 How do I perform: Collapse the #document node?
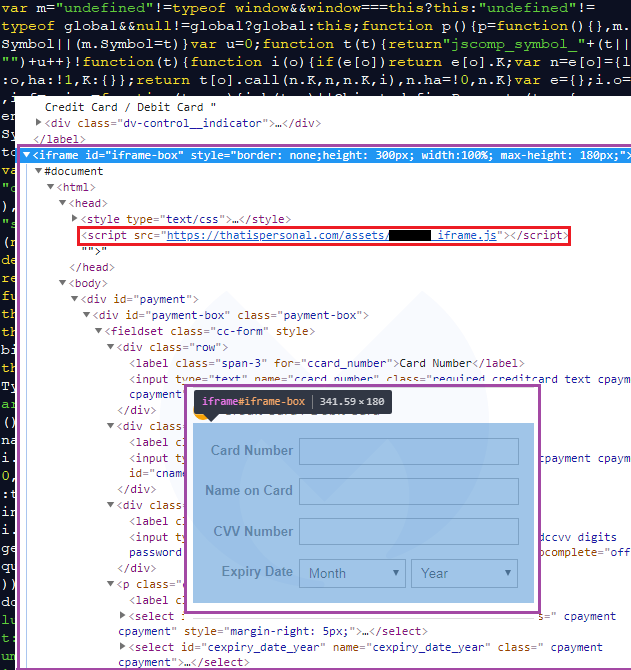coord(39,171)
